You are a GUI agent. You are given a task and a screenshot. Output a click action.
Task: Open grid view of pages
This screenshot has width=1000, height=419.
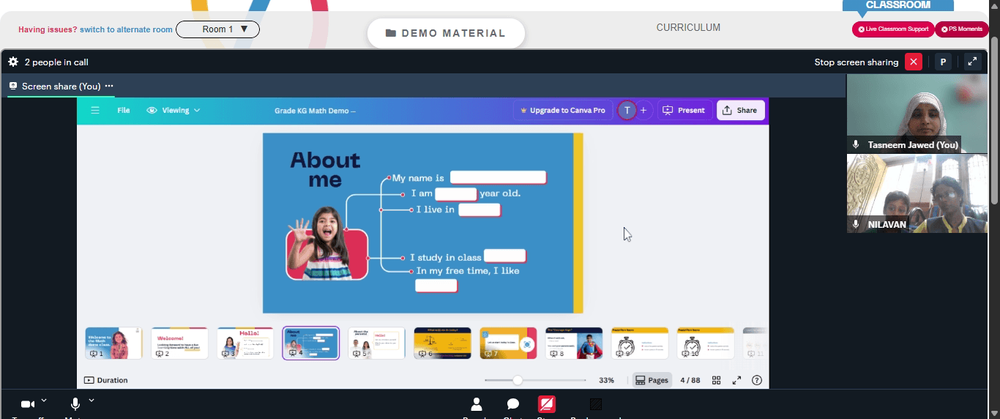pyautogui.click(x=716, y=380)
